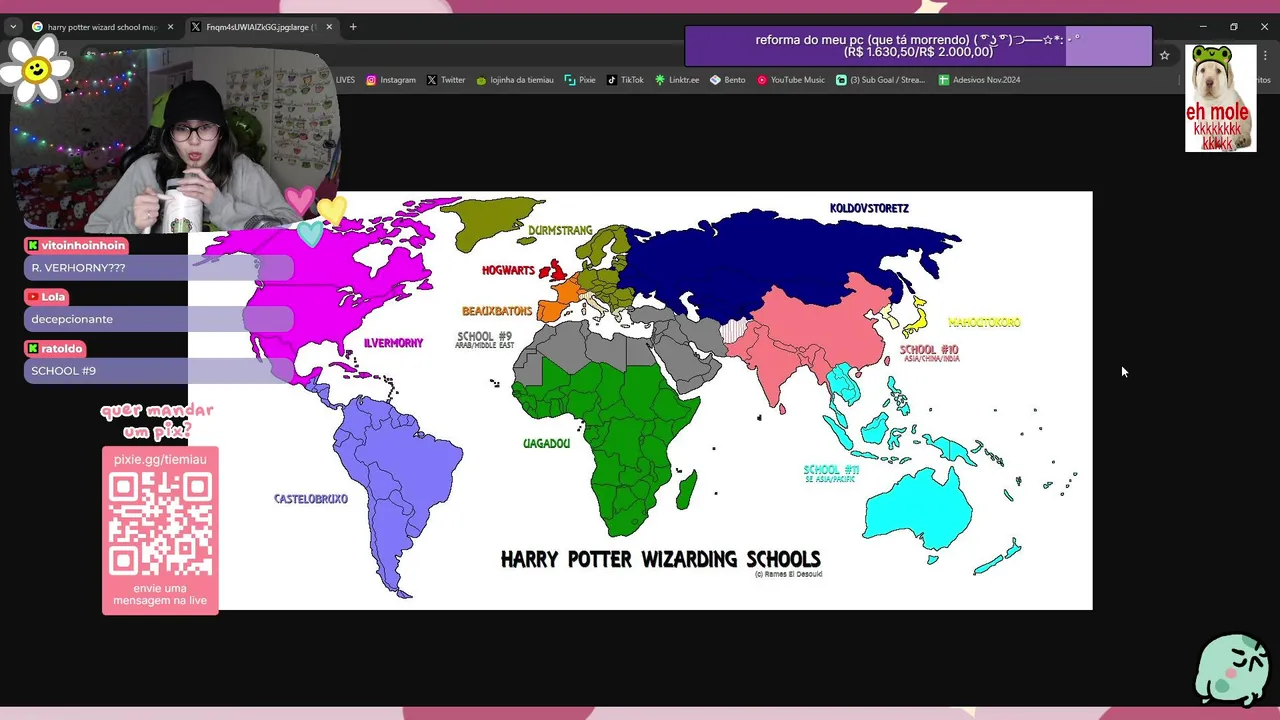The image size is (1280, 720).
Task: Restore down the browser window
Action: (x=1234, y=27)
